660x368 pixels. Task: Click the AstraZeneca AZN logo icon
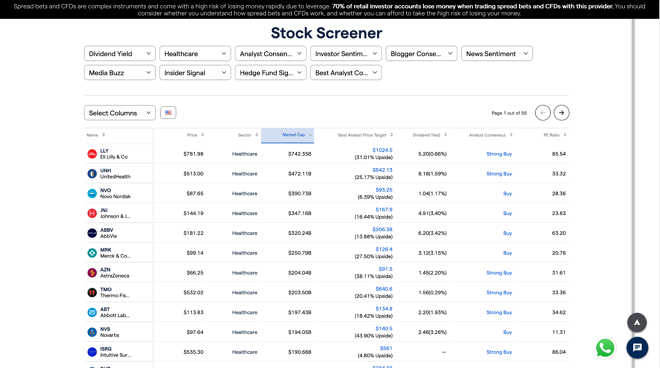92,273
